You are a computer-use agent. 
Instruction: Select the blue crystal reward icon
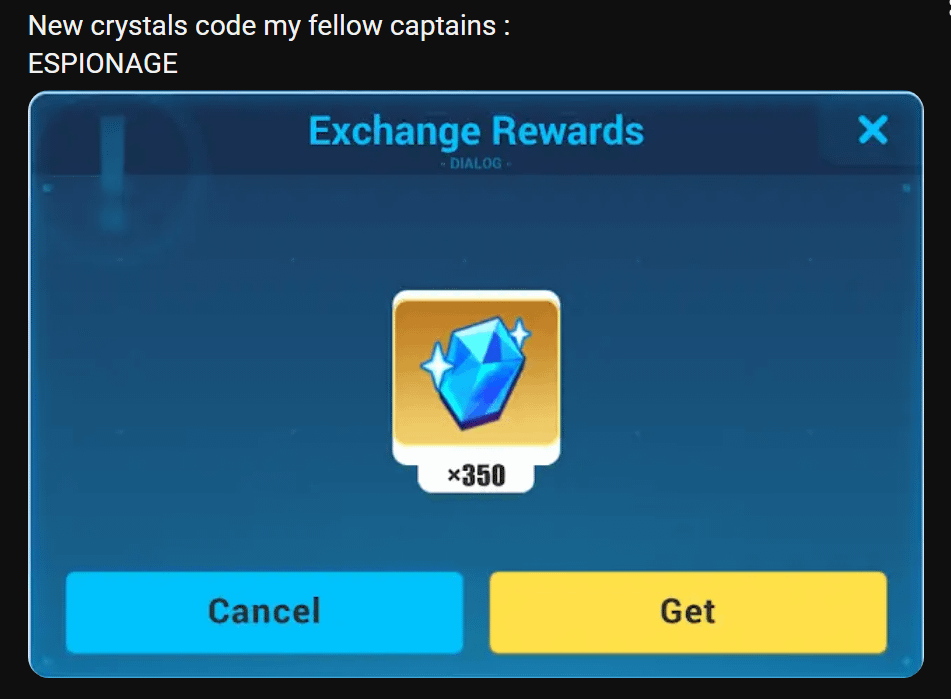pyautogui.click(x=477, y=371)
